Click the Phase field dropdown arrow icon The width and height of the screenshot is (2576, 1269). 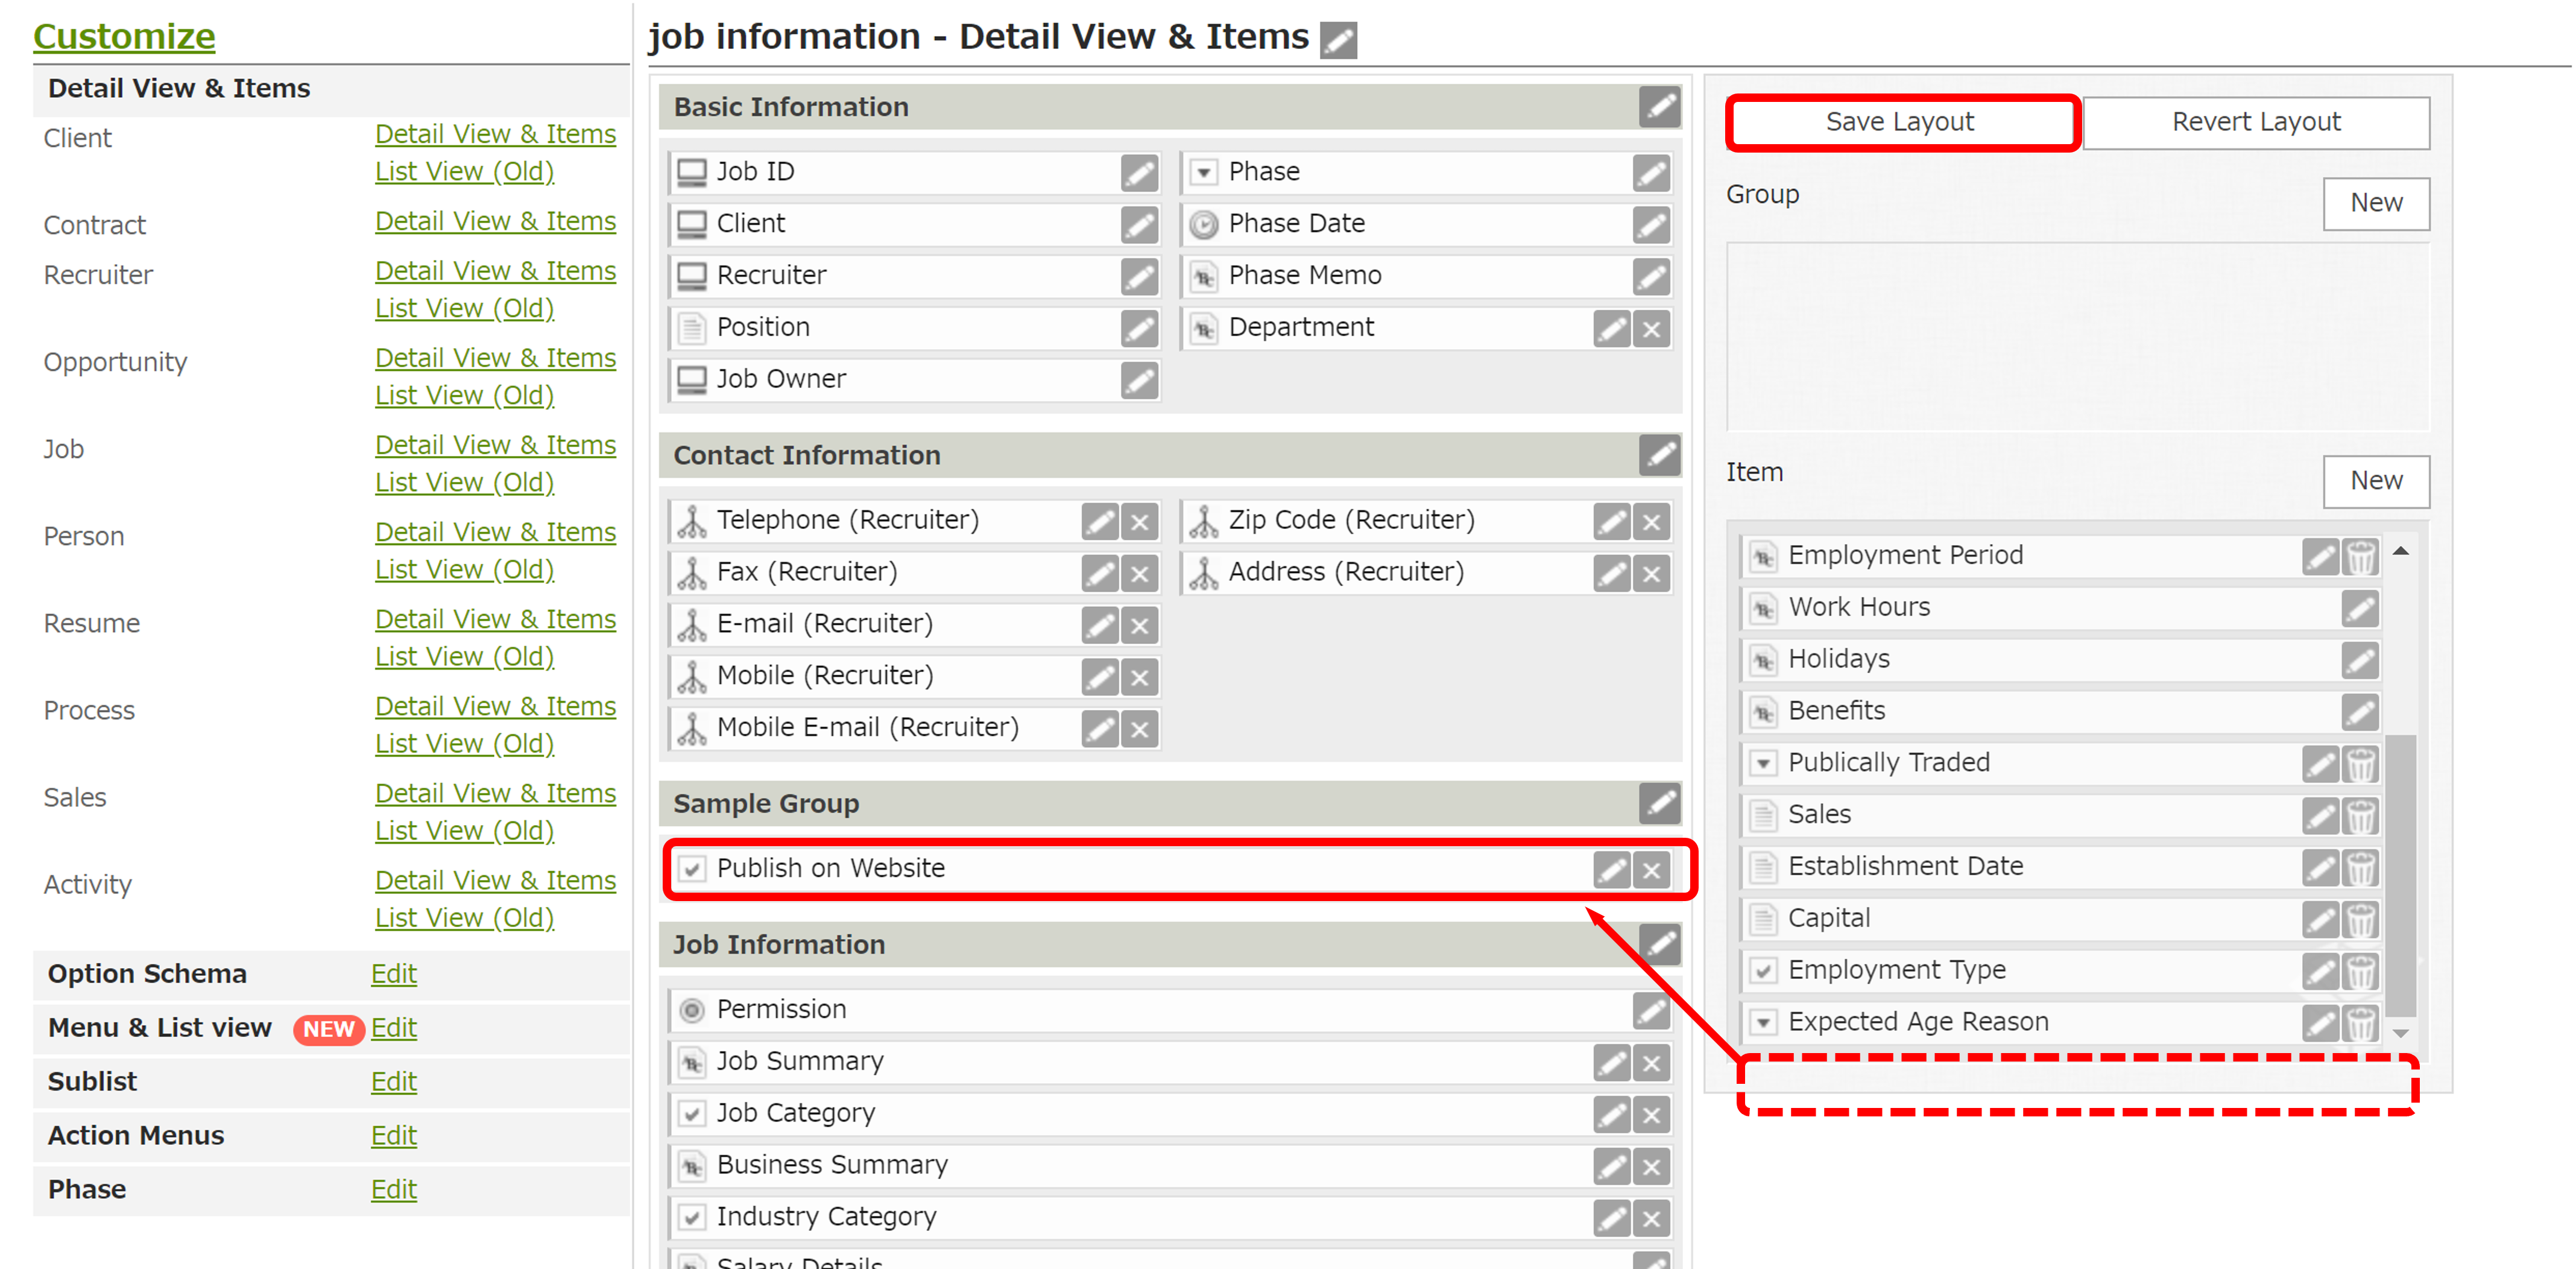coord(1204,172)
